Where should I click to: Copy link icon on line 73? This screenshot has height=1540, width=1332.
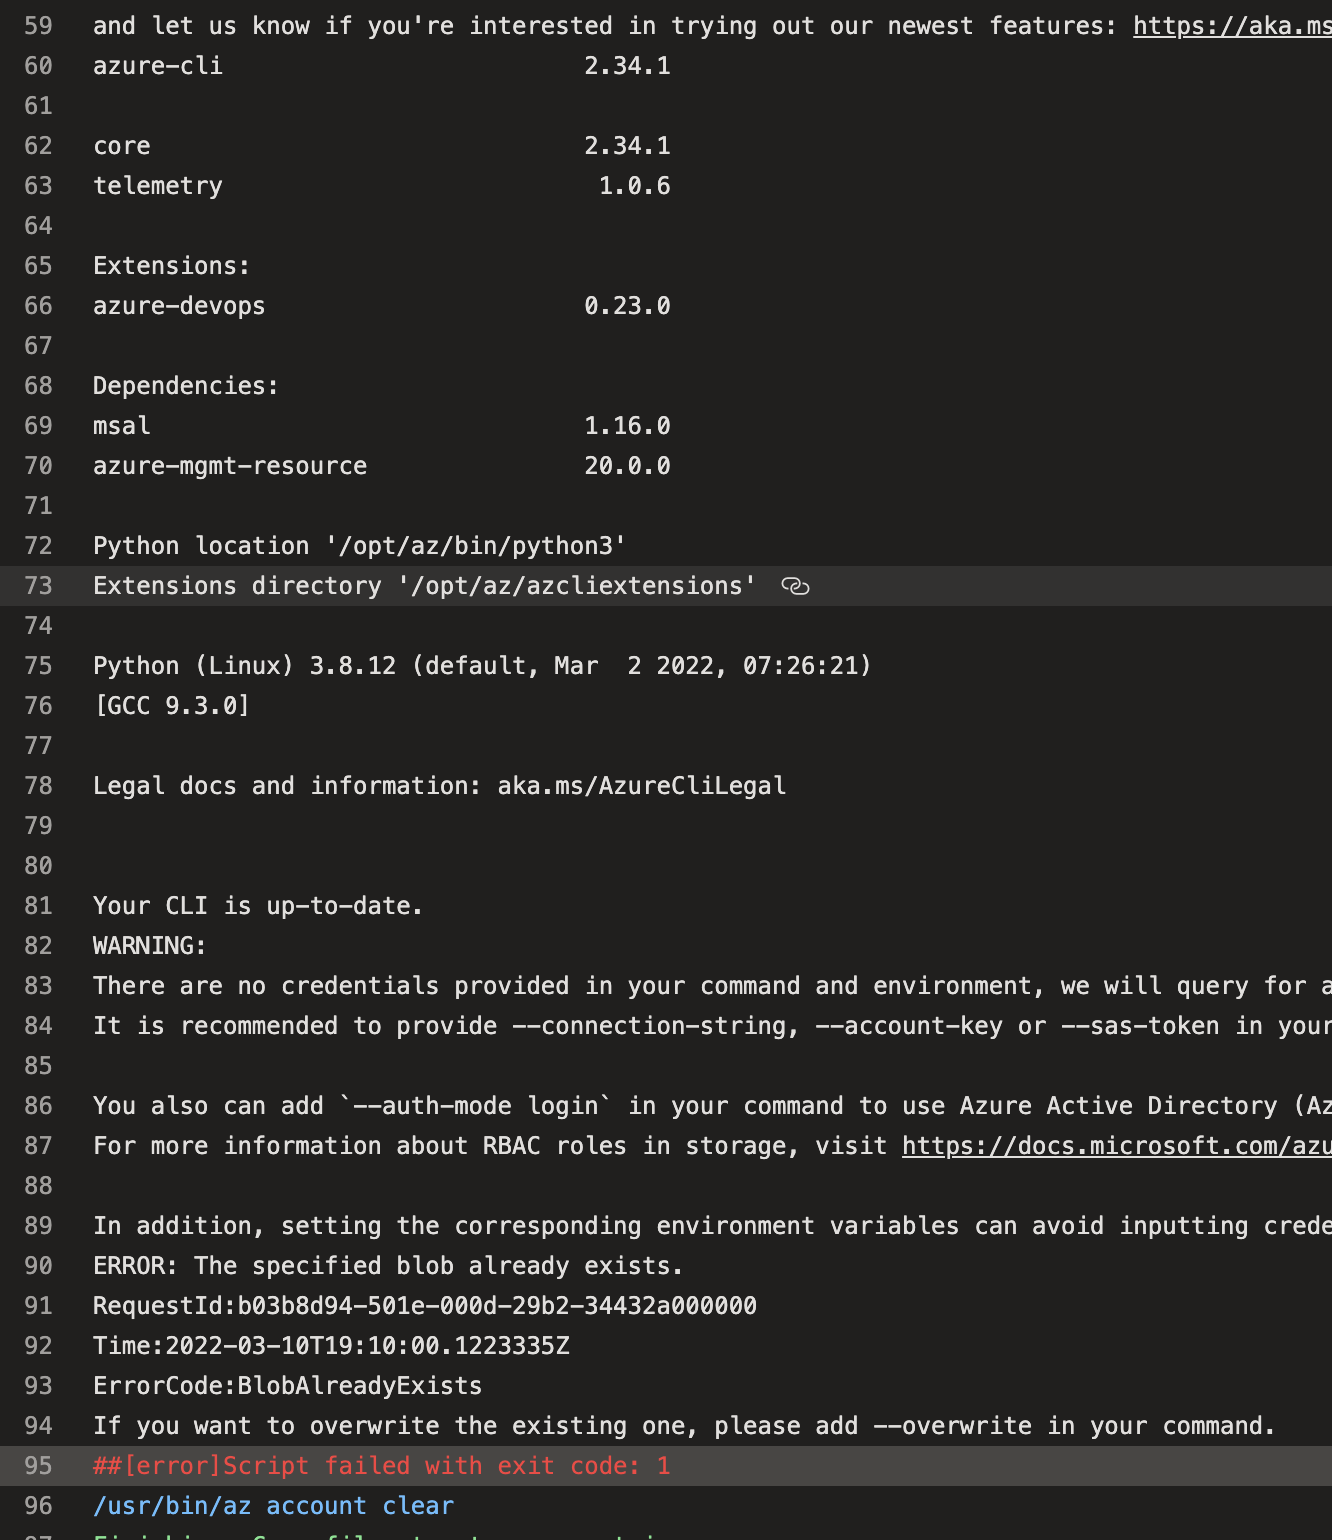(x=795, y=586)
